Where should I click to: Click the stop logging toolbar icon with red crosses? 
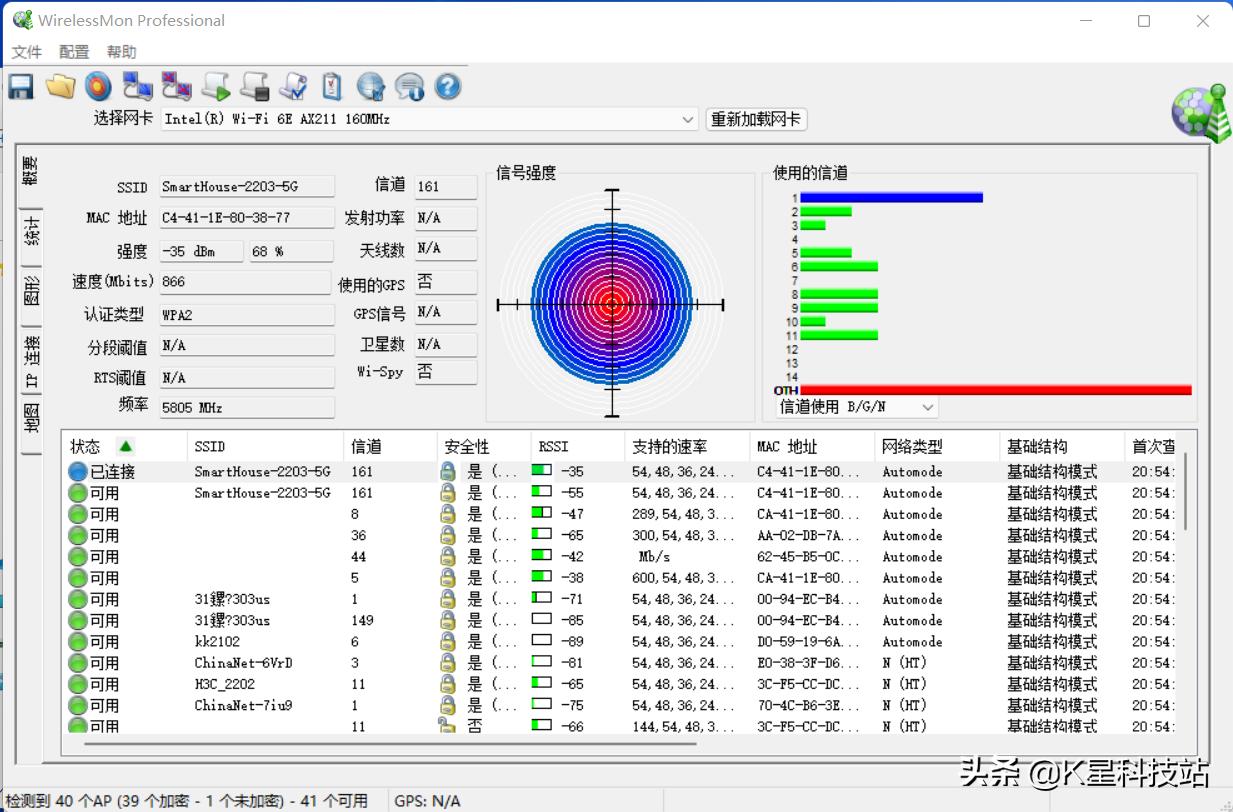[x=176, y=86]
